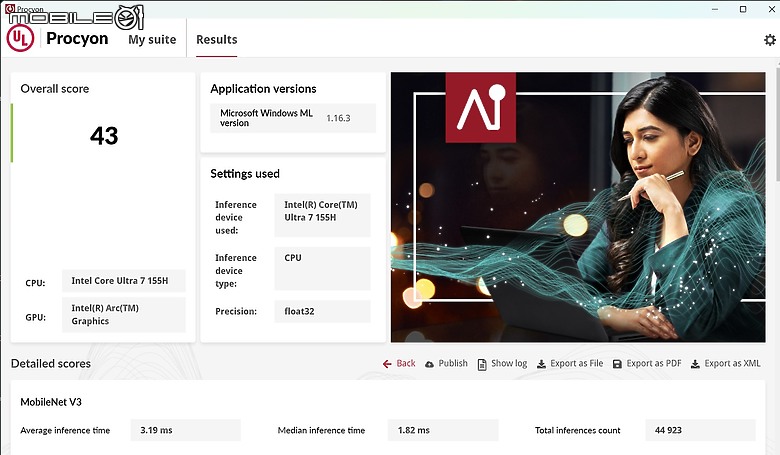Click the Detailed scores heading

pyautogui.click(x=51, y=364)
